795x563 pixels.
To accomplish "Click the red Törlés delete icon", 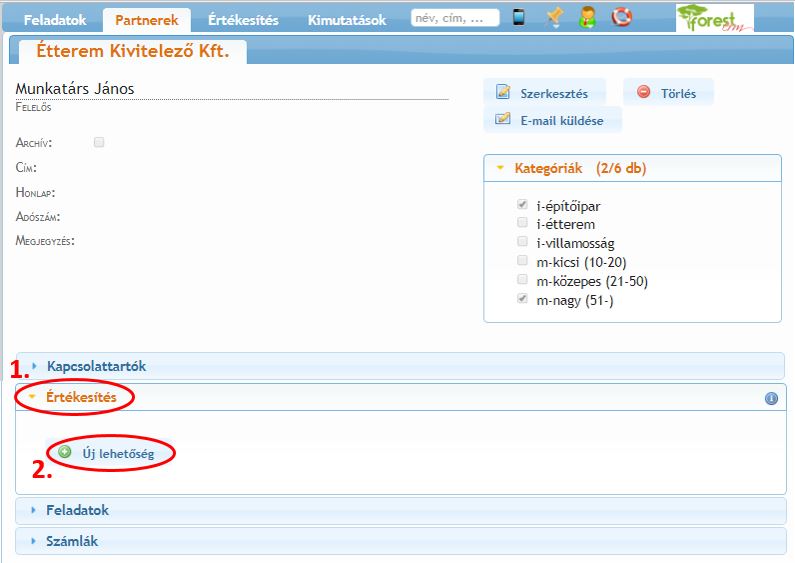I will click(x=643, y=93).
